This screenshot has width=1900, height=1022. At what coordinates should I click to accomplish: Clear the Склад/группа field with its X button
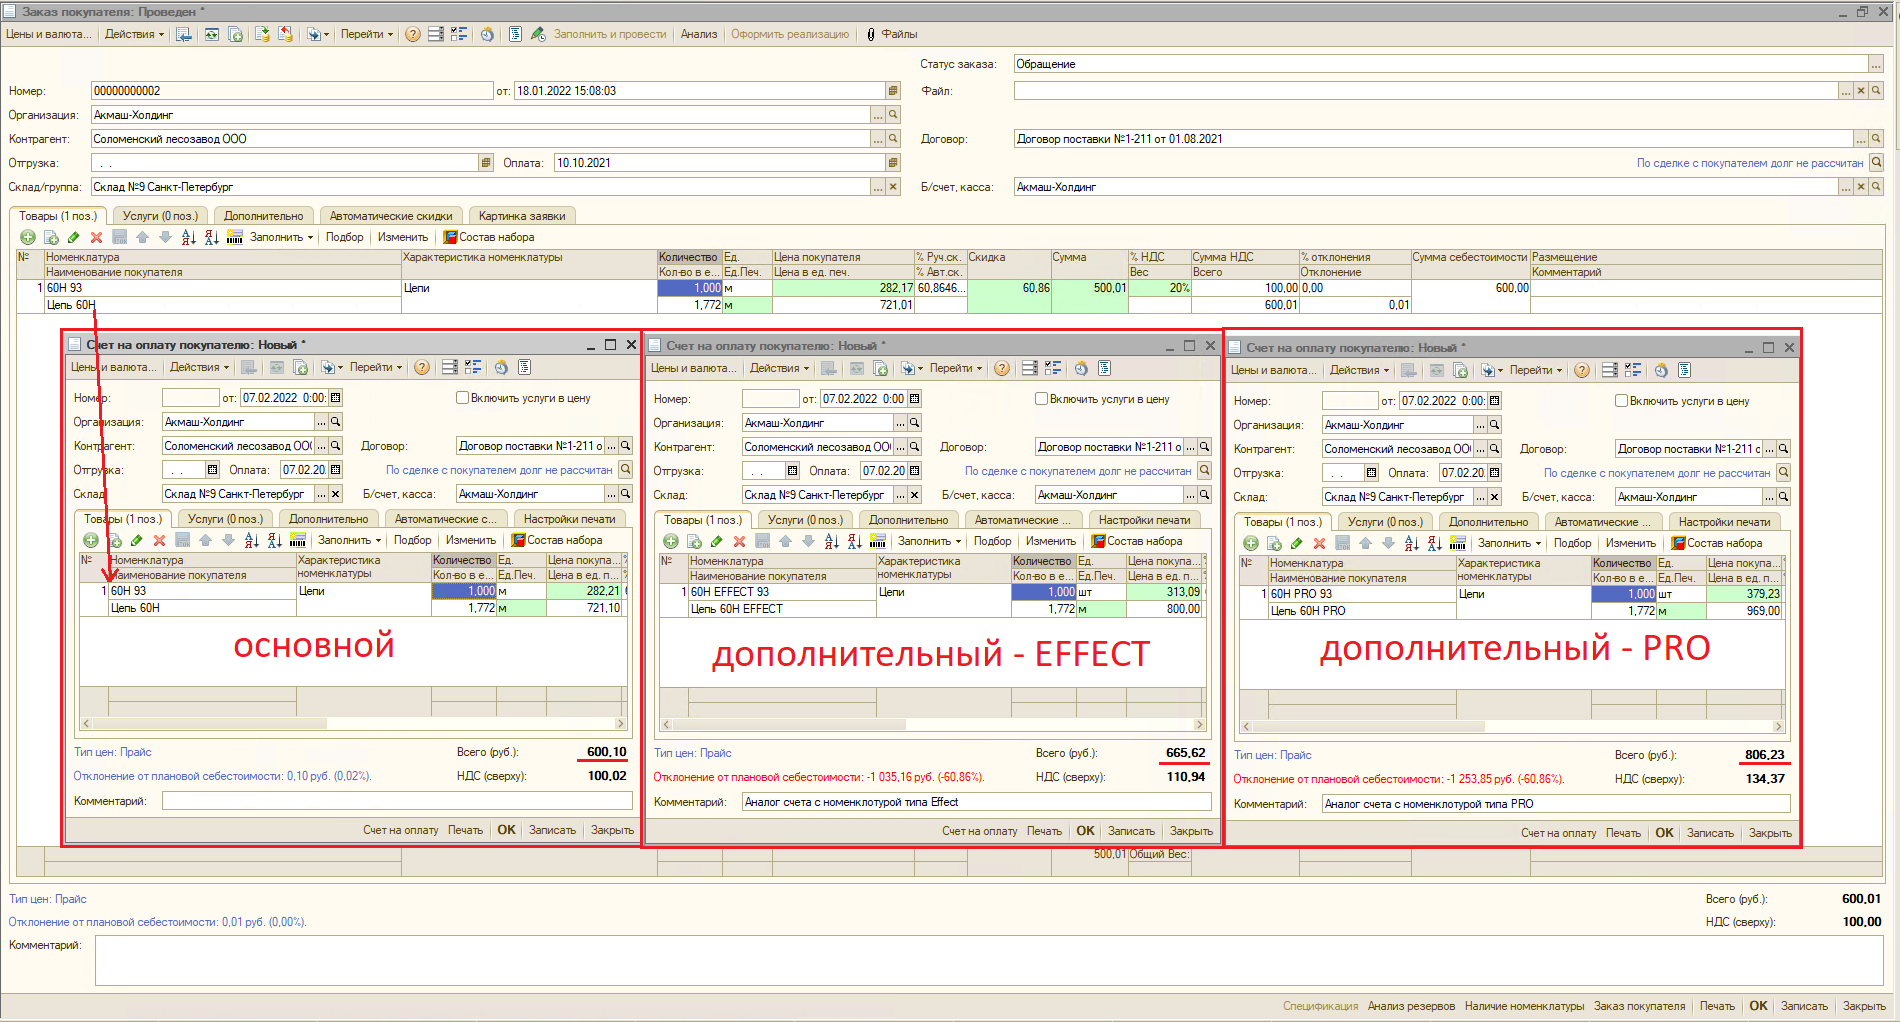tap(893, 186)
